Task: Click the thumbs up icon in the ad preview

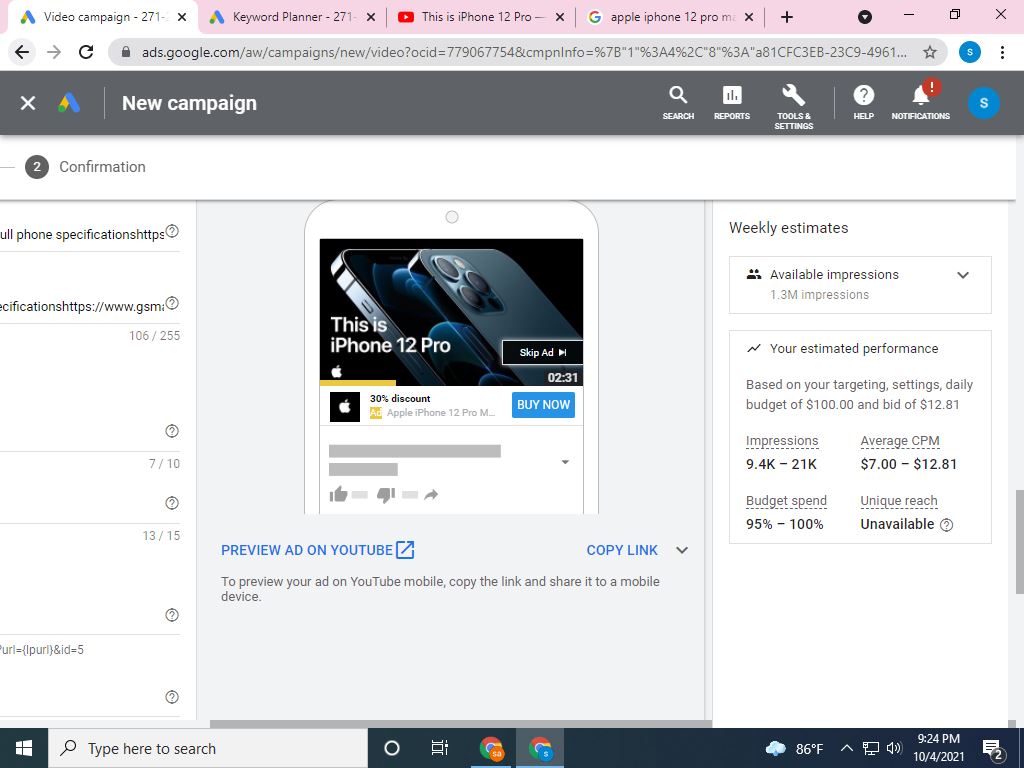Action: tap(338, 494)
